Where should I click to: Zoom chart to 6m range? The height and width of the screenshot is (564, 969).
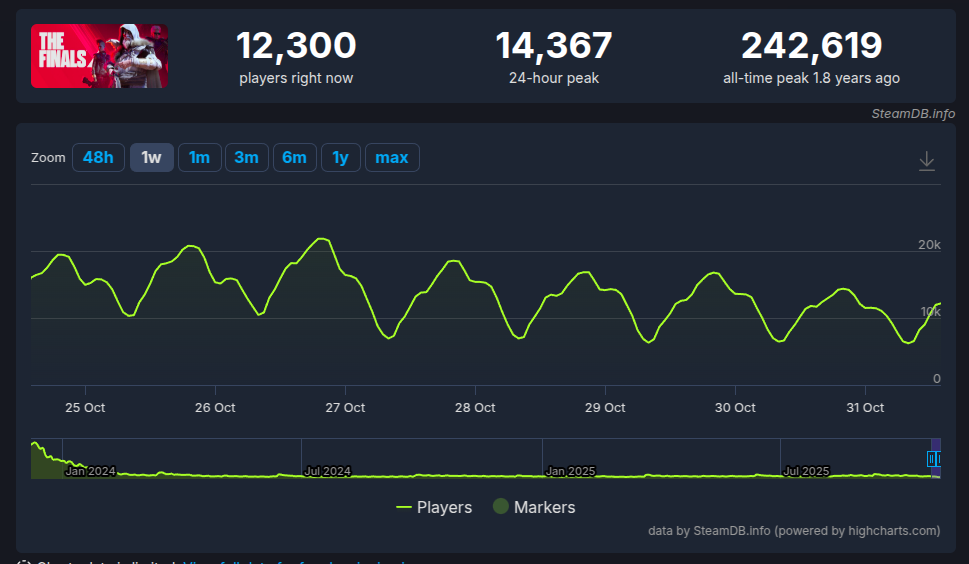[295, 158]
